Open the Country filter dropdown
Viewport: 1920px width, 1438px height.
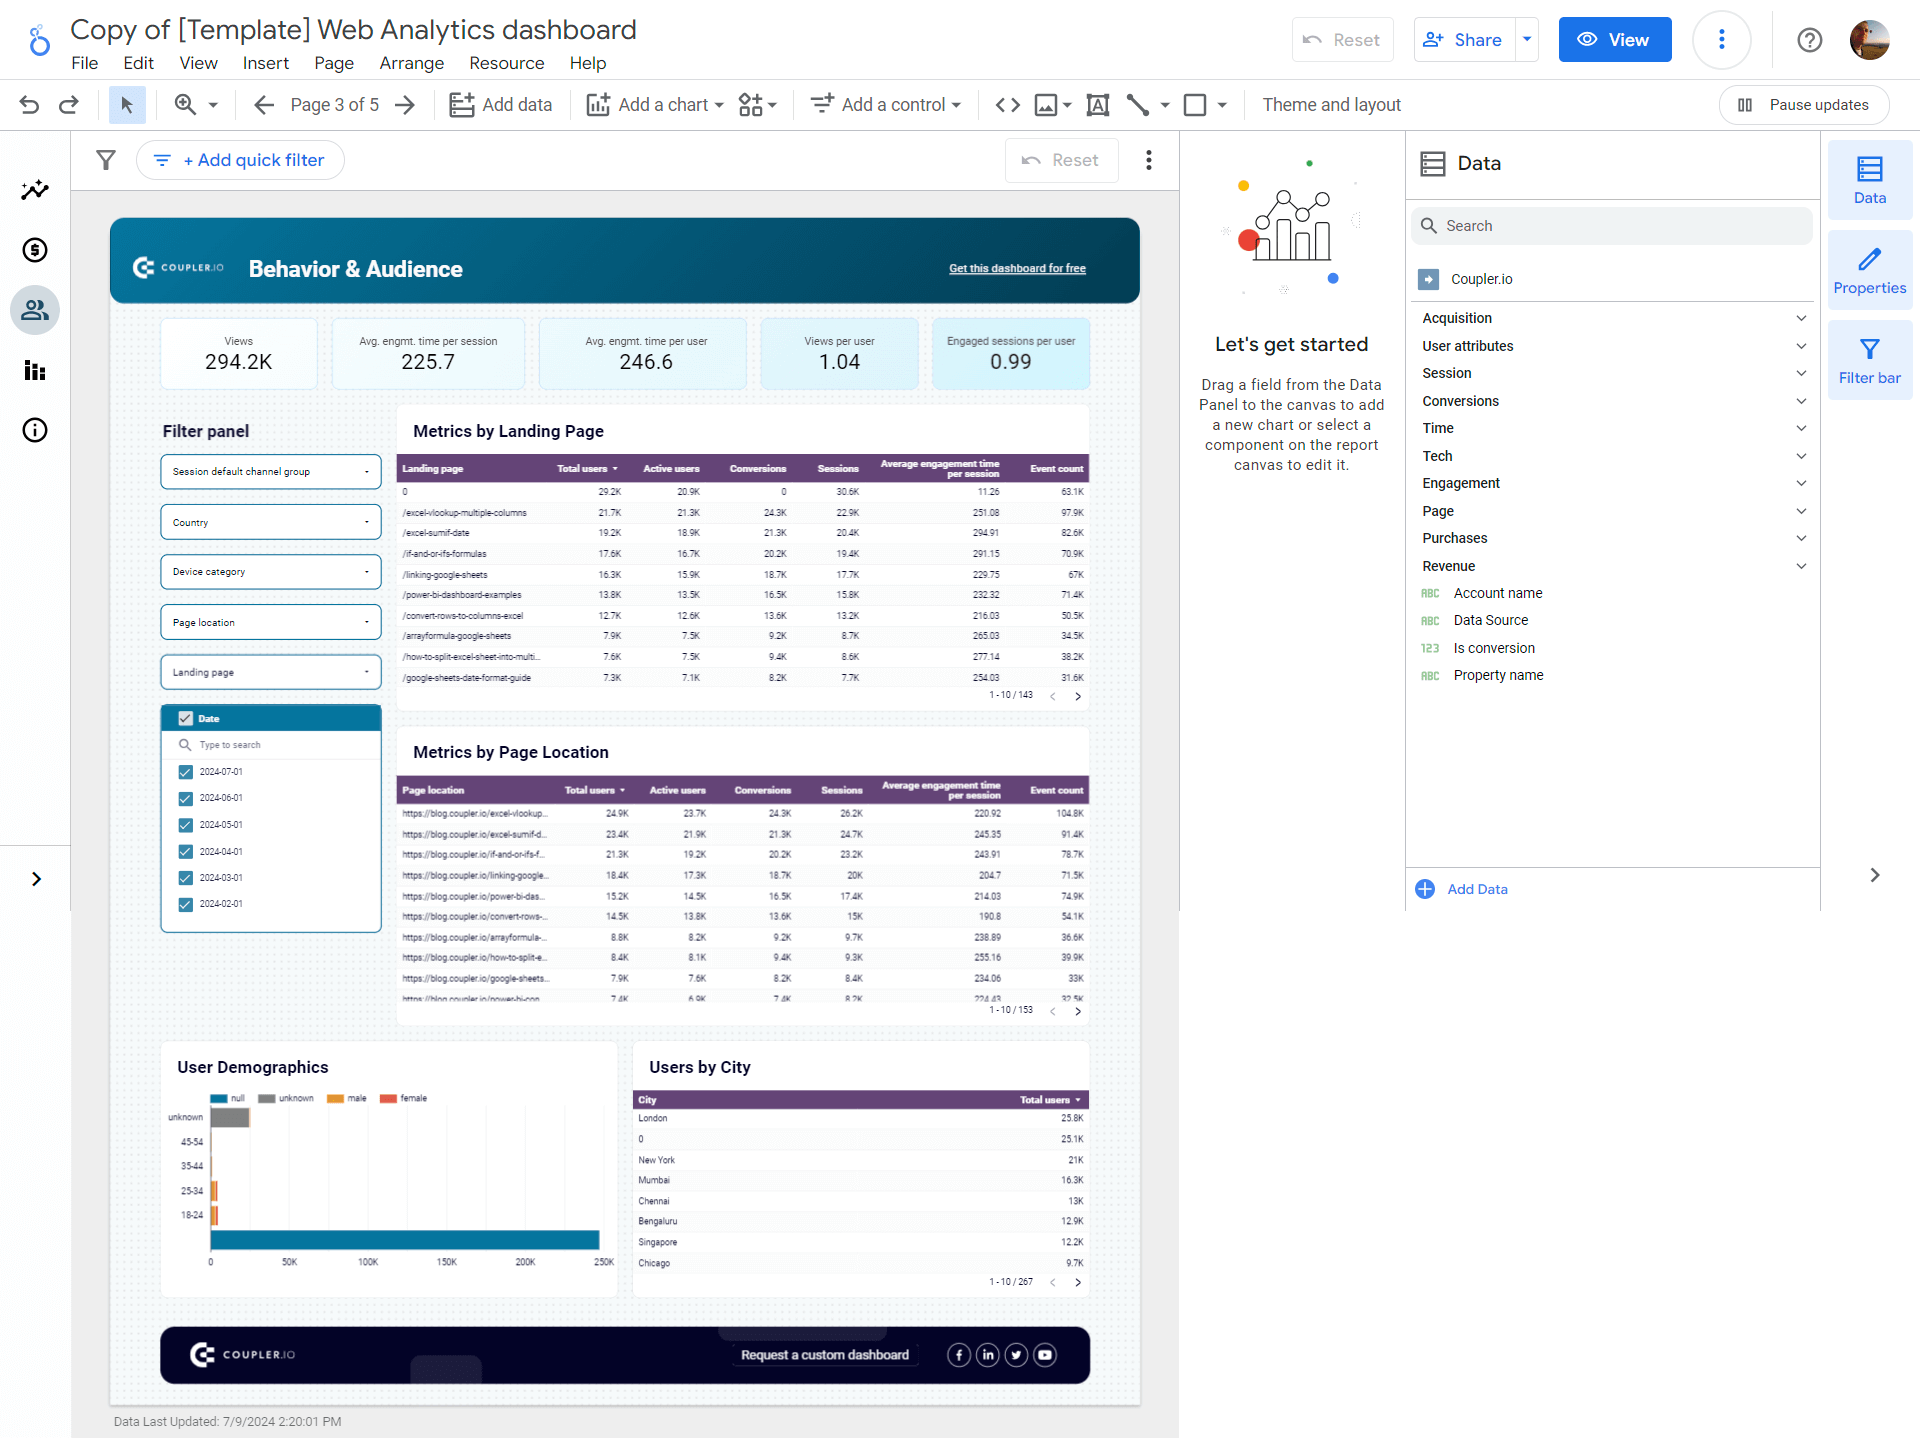271,522
